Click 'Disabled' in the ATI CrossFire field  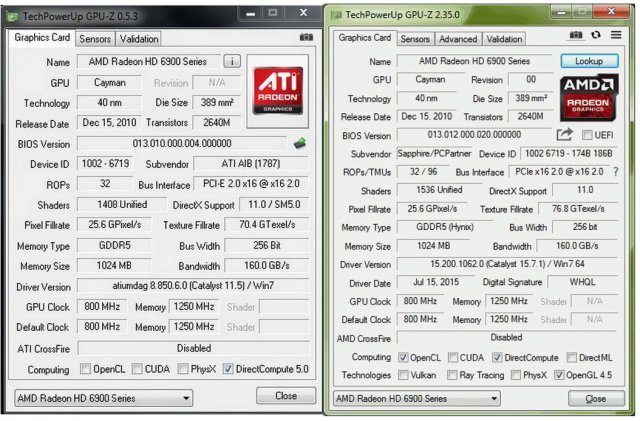(194, 348)
